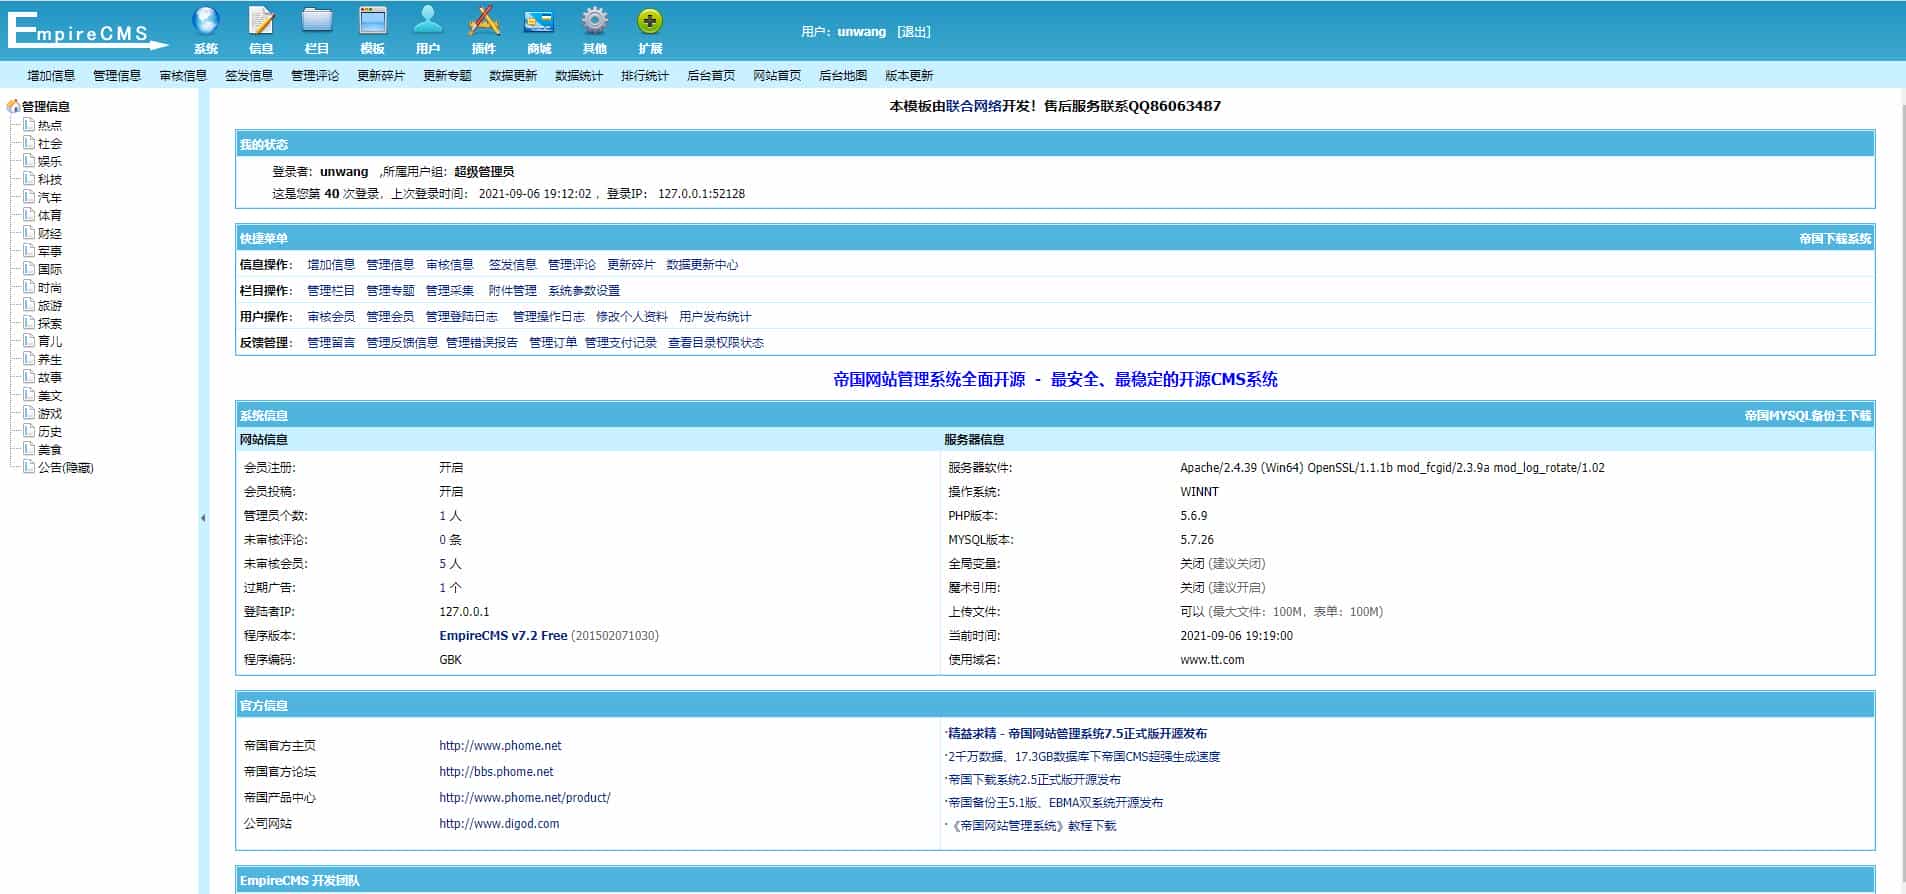Click 数据更新中心 in quick menu

[702, 265]
